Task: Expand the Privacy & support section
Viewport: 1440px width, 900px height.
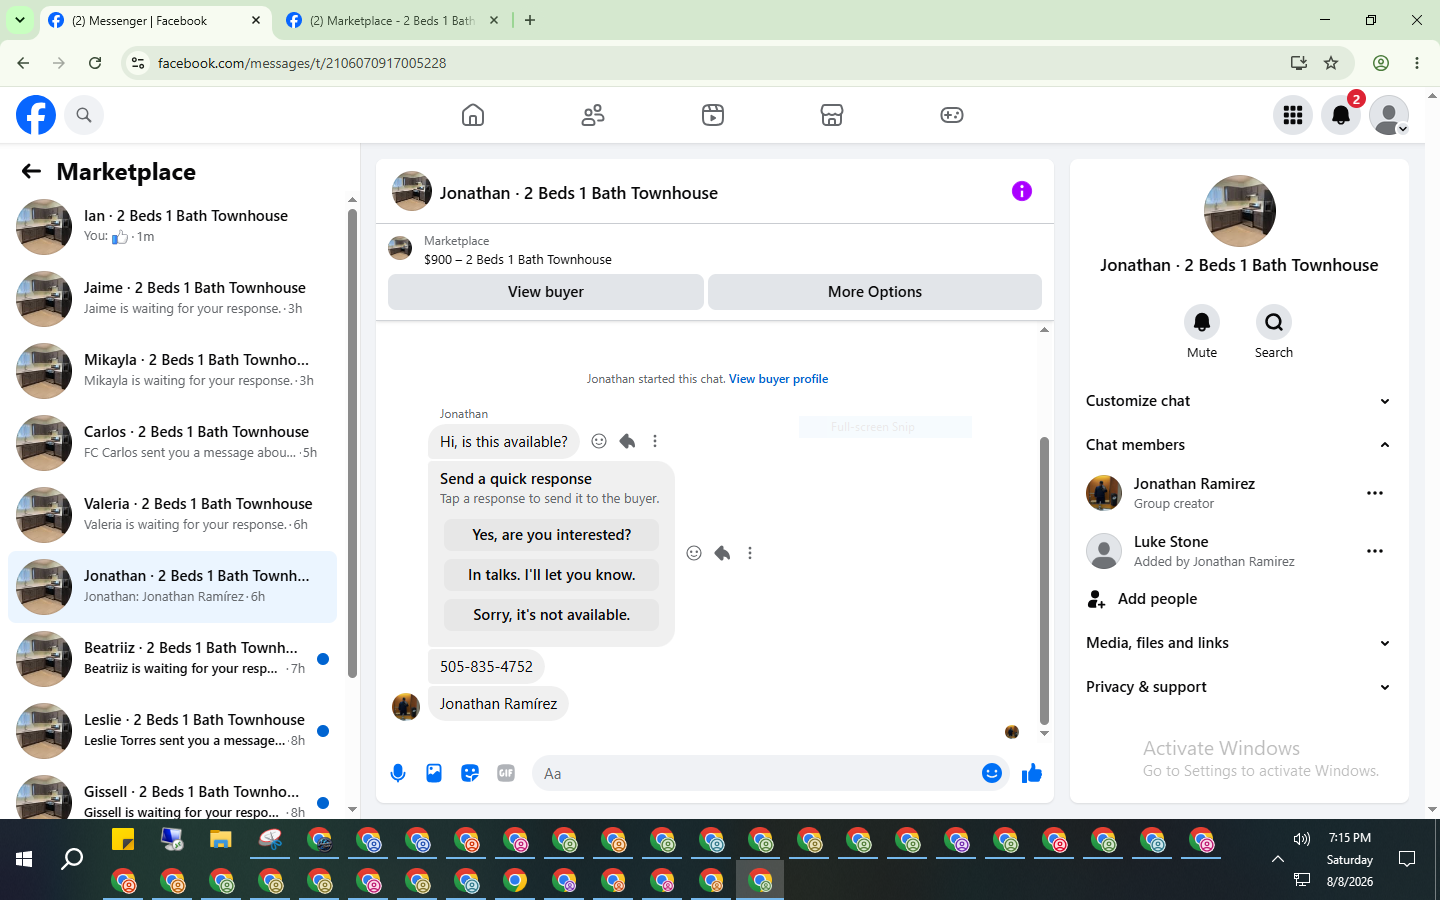Action: click(1238, 687)
